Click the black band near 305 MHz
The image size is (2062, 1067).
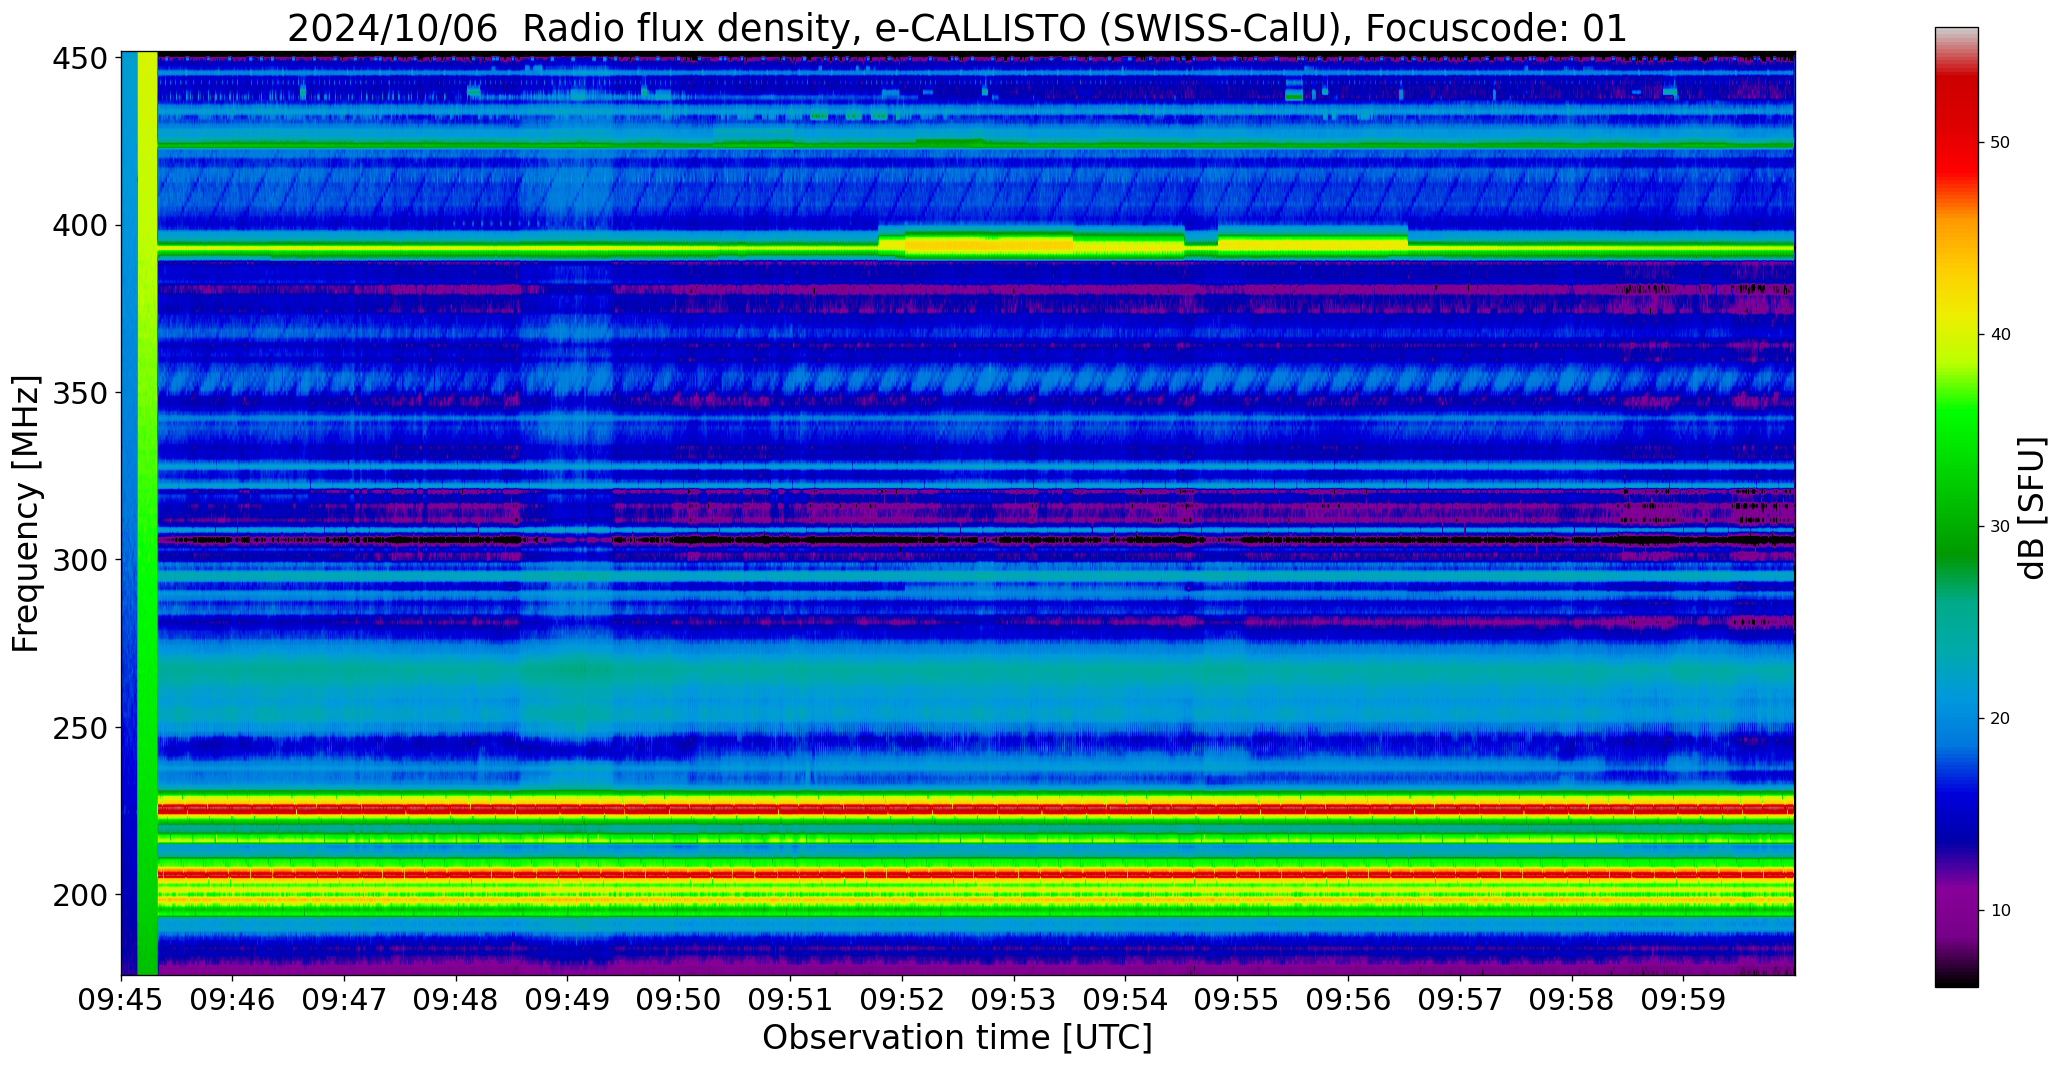[x=976, y=540]
